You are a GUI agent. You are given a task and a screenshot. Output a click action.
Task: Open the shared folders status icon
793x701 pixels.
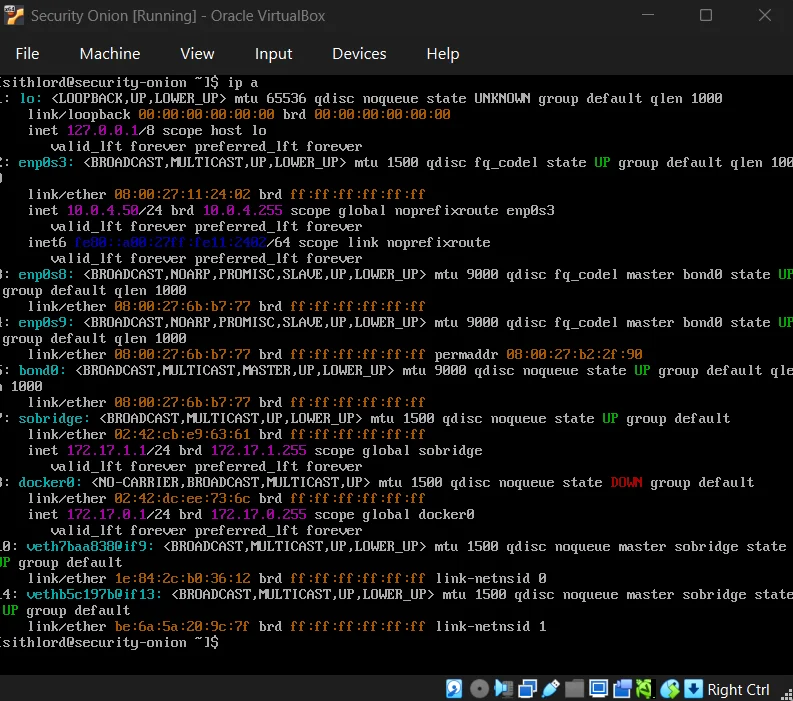click(575, 689)
